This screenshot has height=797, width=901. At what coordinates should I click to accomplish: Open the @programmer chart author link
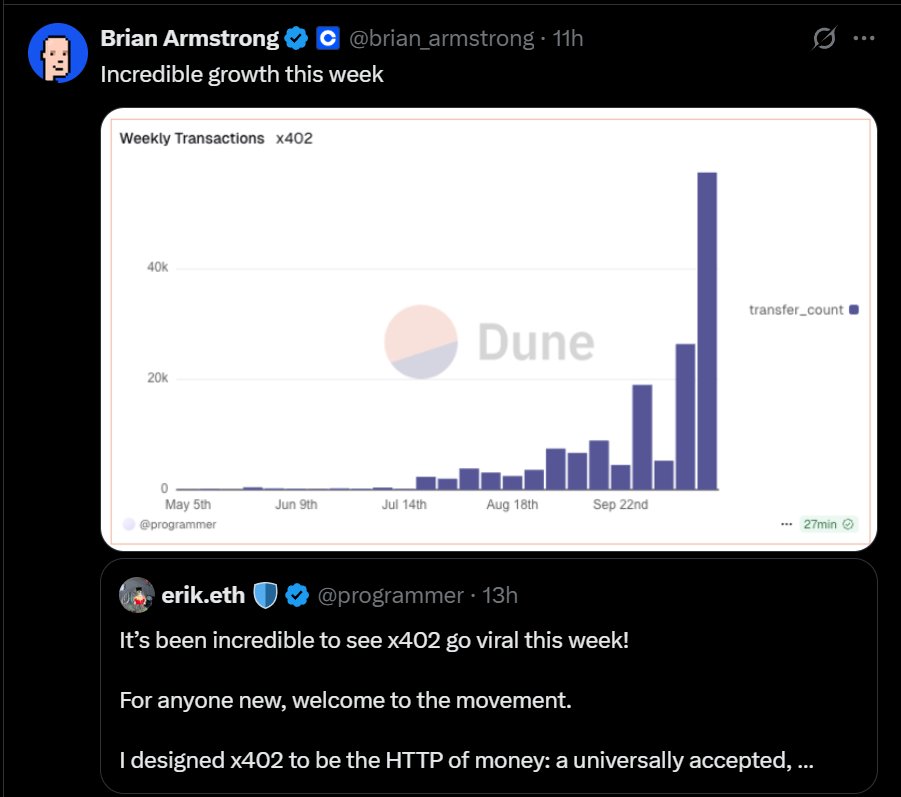[170, 524]
